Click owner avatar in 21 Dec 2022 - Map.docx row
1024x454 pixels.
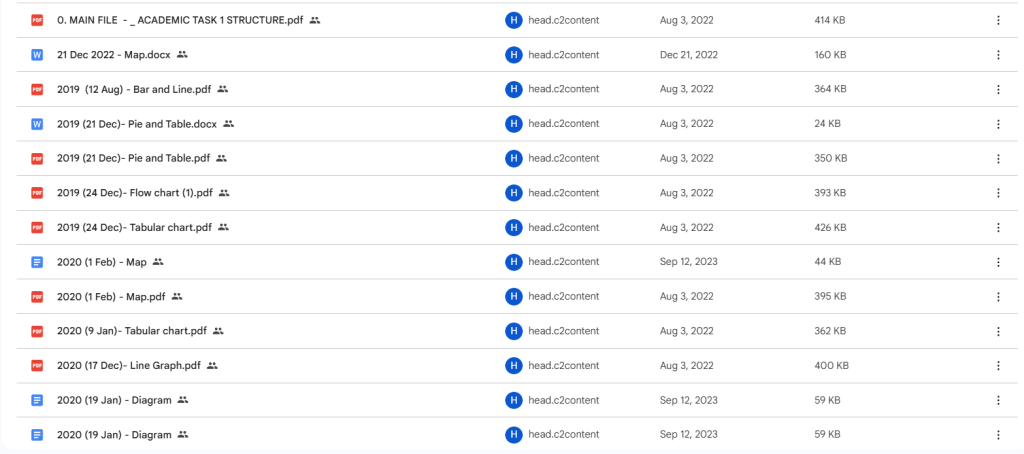pos(514,55)
